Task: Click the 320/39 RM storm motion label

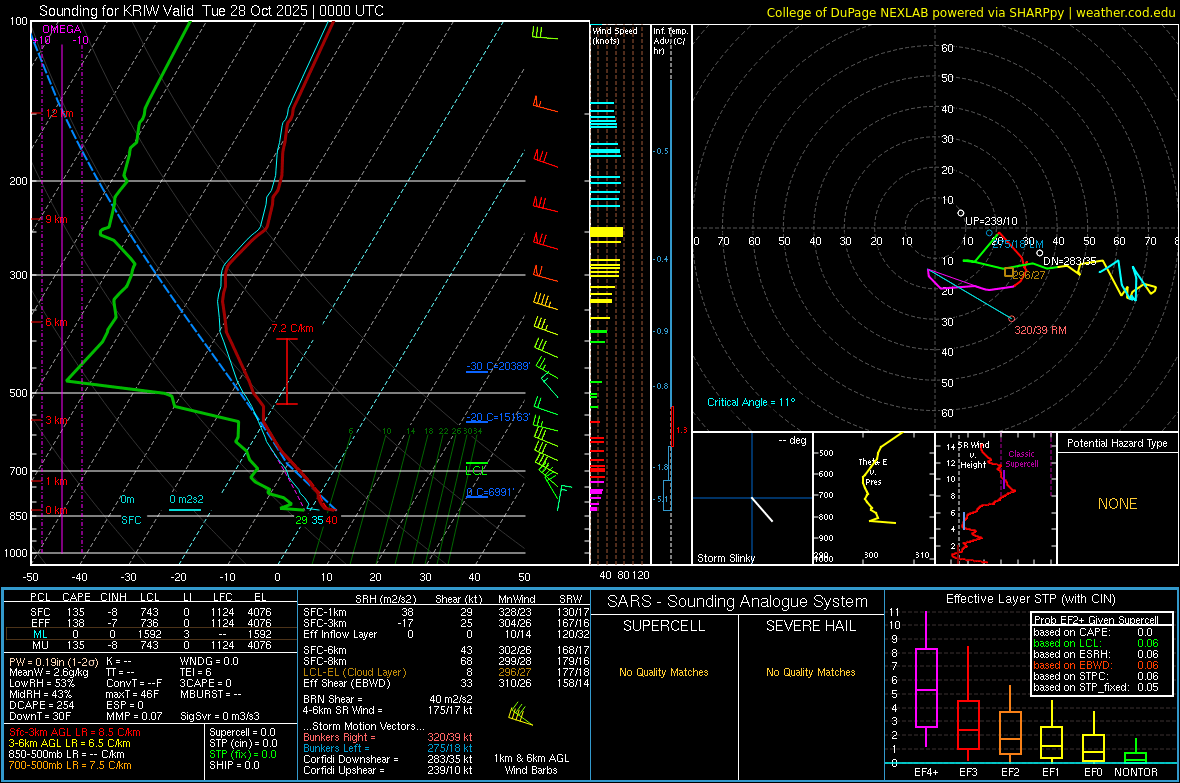Action: (x=1040, y=330)
